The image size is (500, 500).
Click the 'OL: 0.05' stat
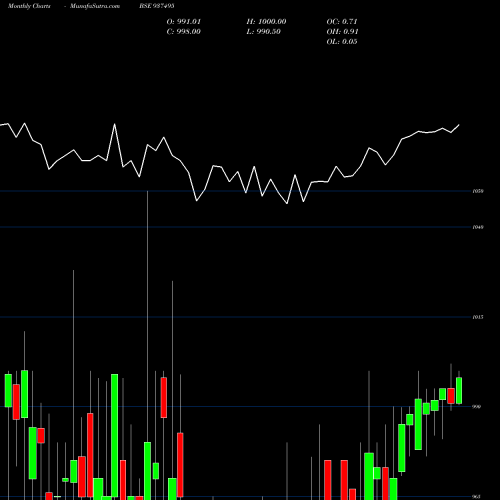click(x=342, y=42)
